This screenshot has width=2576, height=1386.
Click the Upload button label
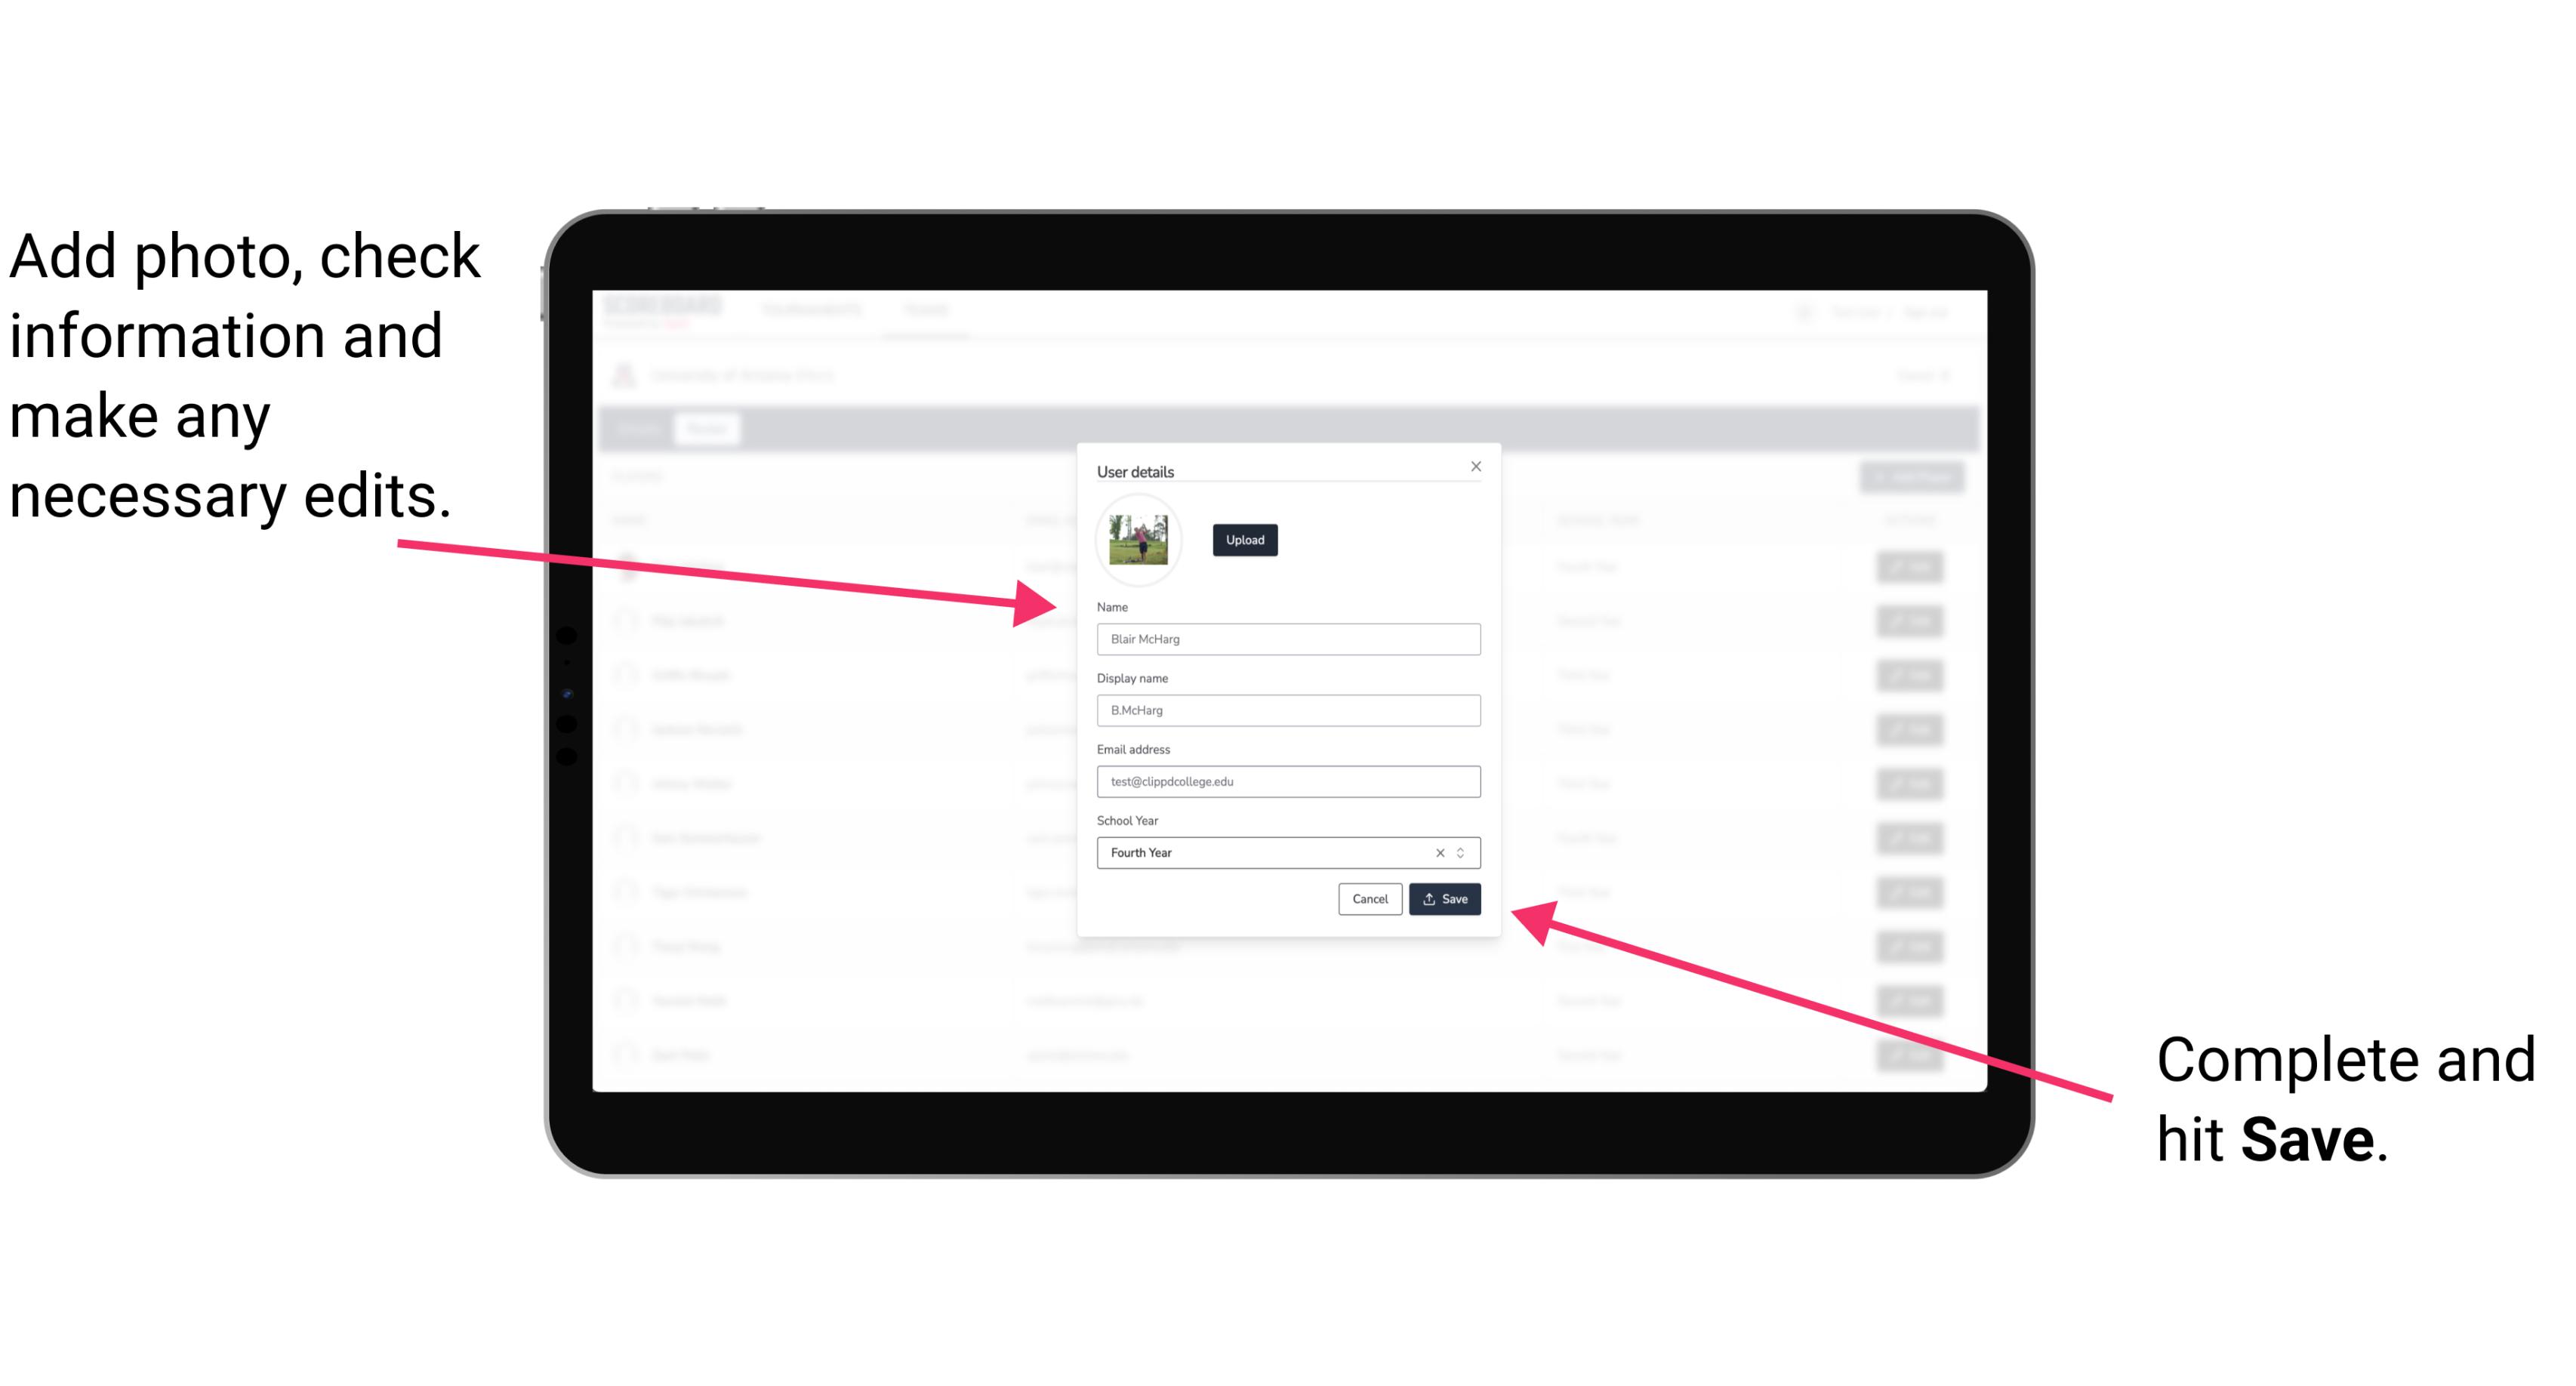1243,540
